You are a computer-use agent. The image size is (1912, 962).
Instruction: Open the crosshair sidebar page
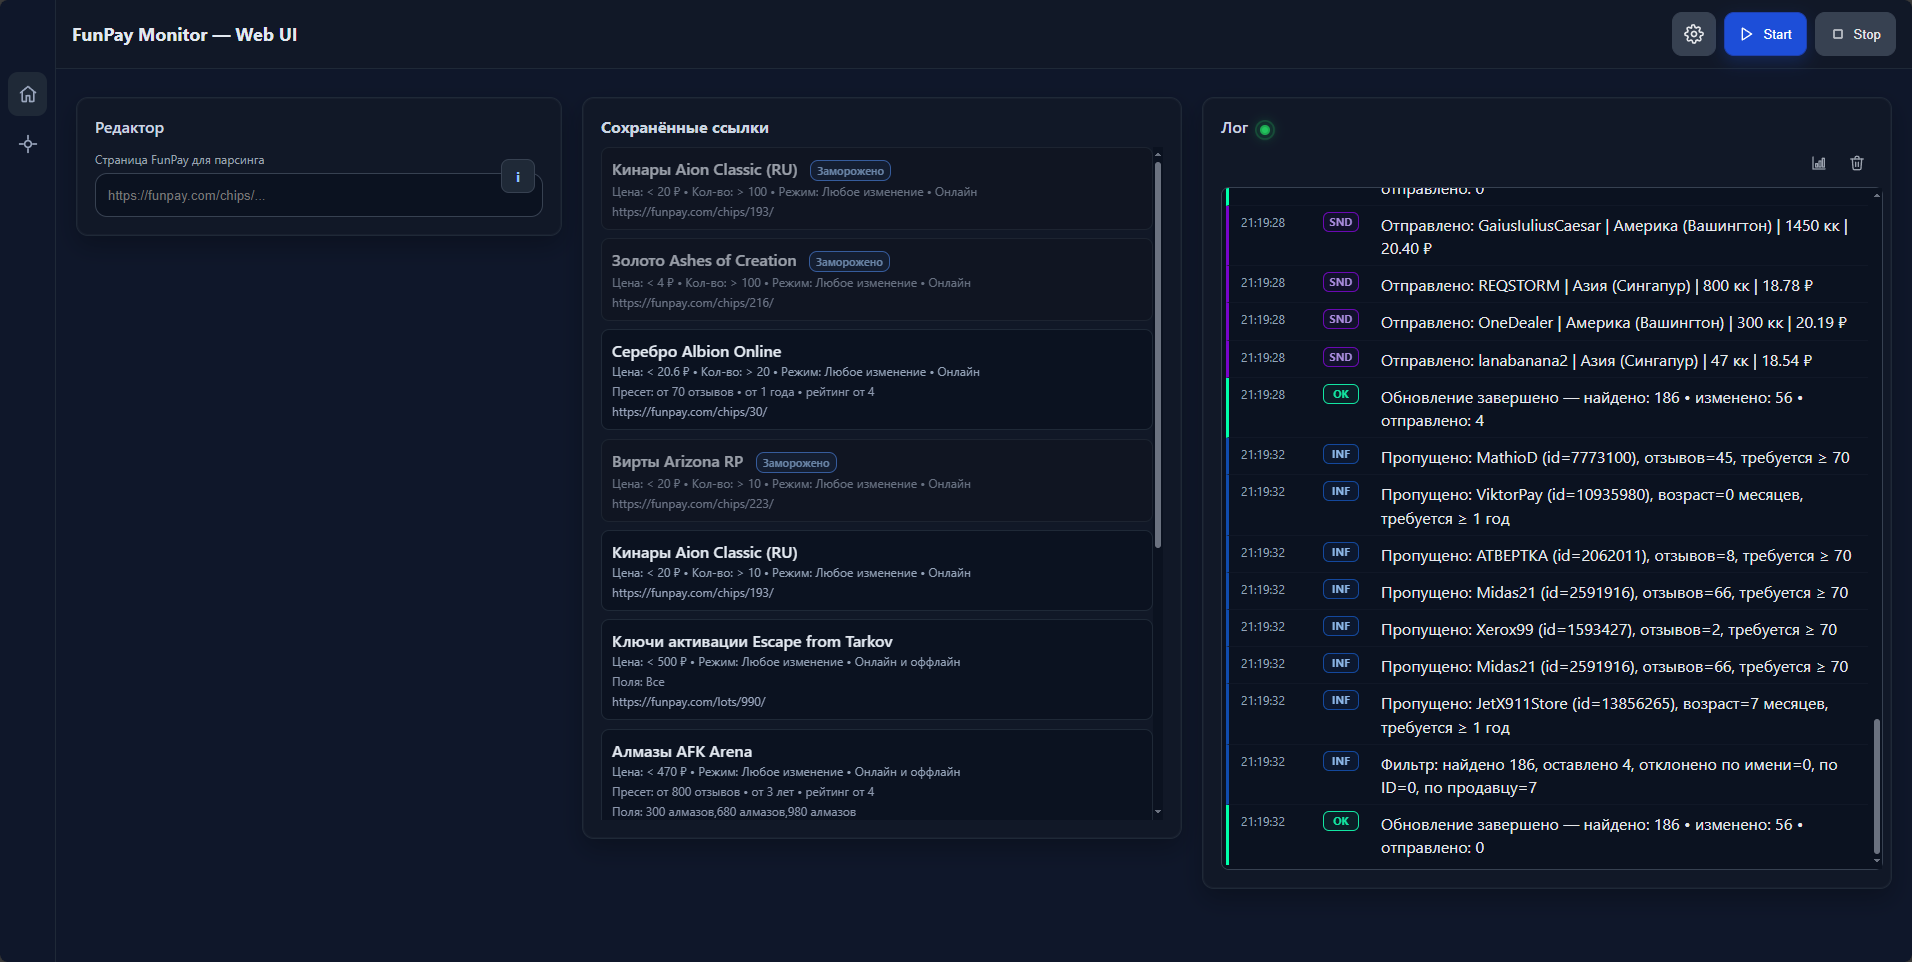point(28,144)
